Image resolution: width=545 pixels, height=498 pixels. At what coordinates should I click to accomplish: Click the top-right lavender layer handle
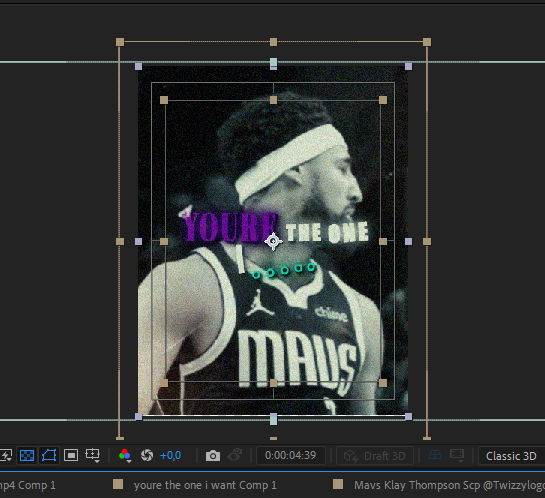coord(408,66)
